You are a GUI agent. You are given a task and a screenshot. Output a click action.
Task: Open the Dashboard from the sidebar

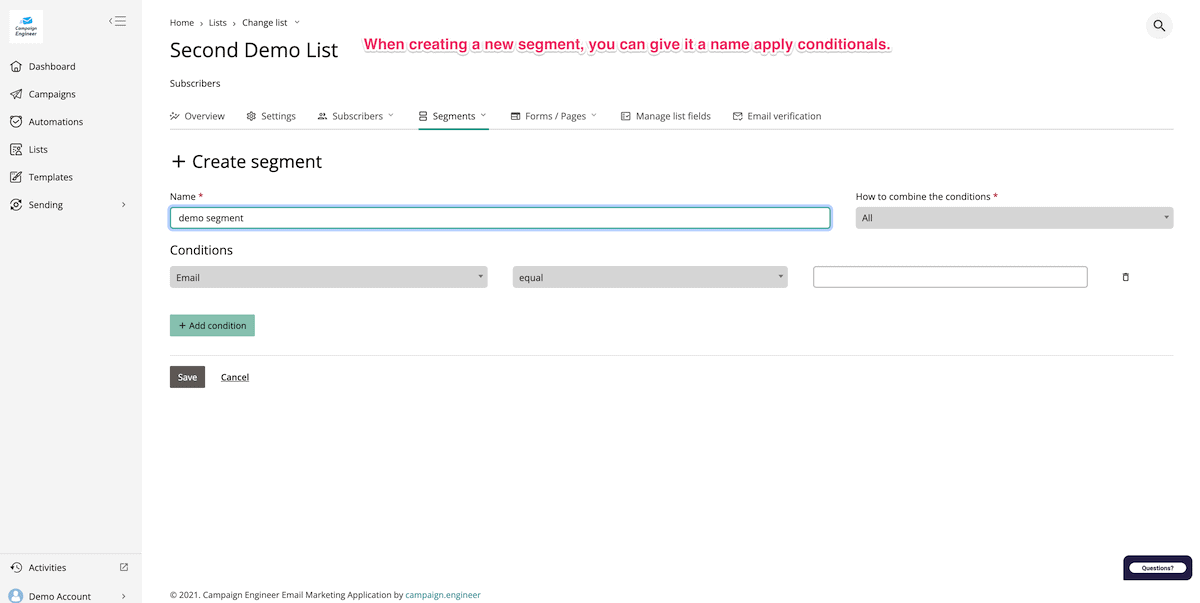pyautogui.click(x=51, y=67)
